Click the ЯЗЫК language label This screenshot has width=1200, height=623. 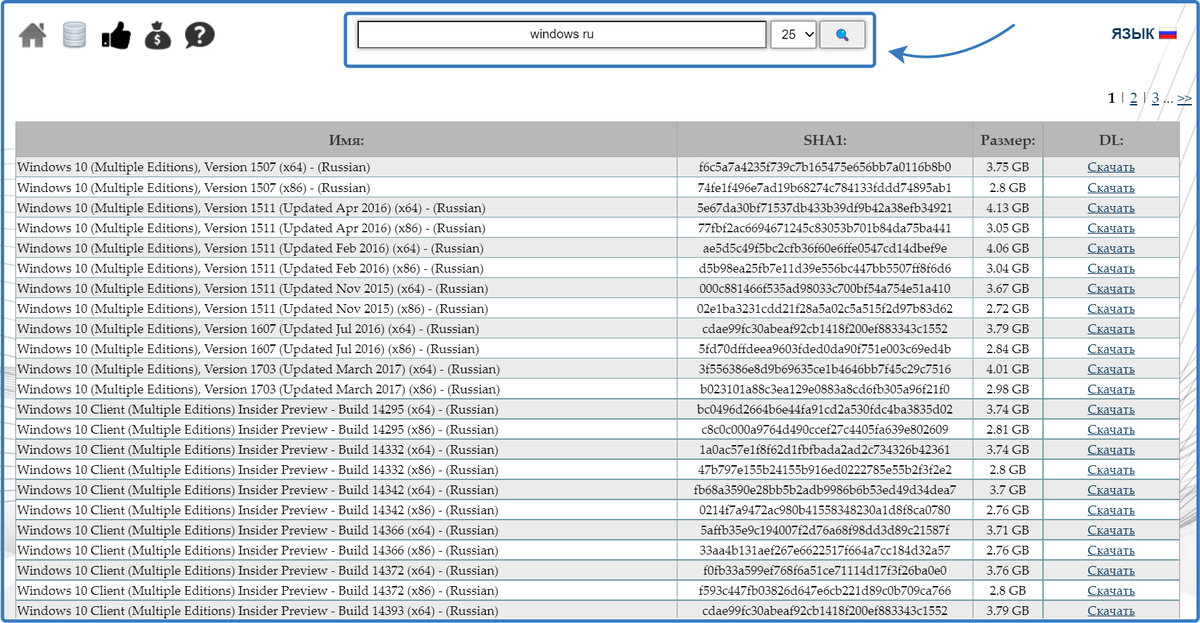(1133, 34)
